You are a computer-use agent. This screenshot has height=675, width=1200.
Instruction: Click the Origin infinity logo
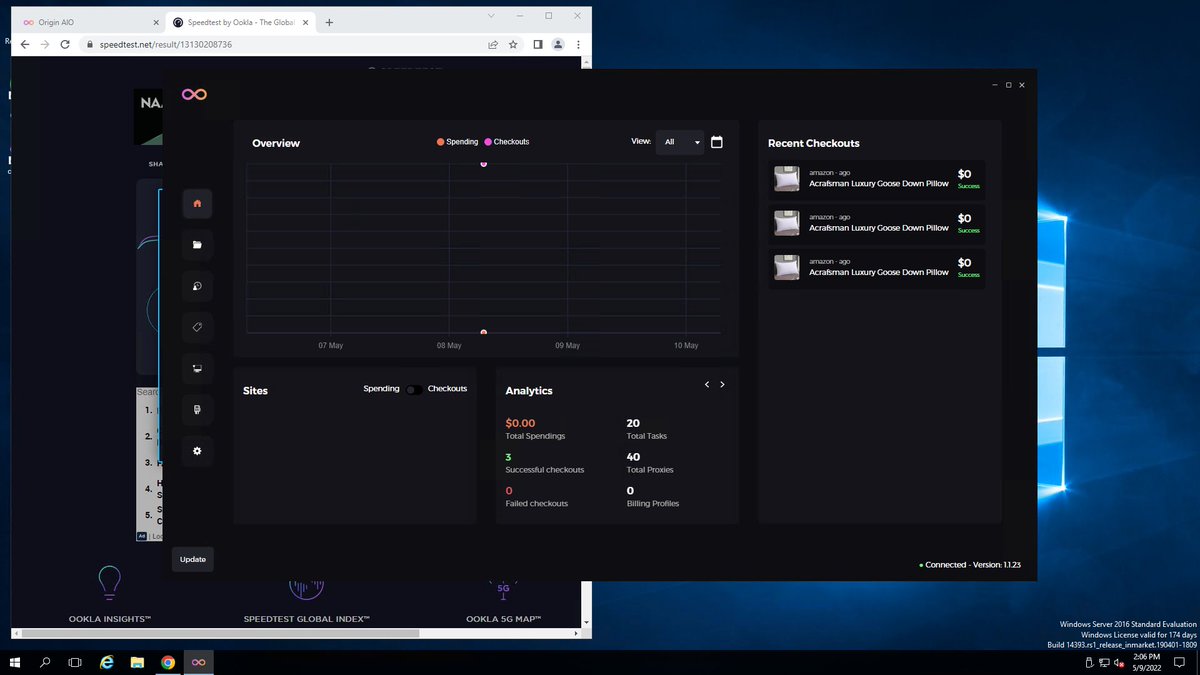click(194, 94)
